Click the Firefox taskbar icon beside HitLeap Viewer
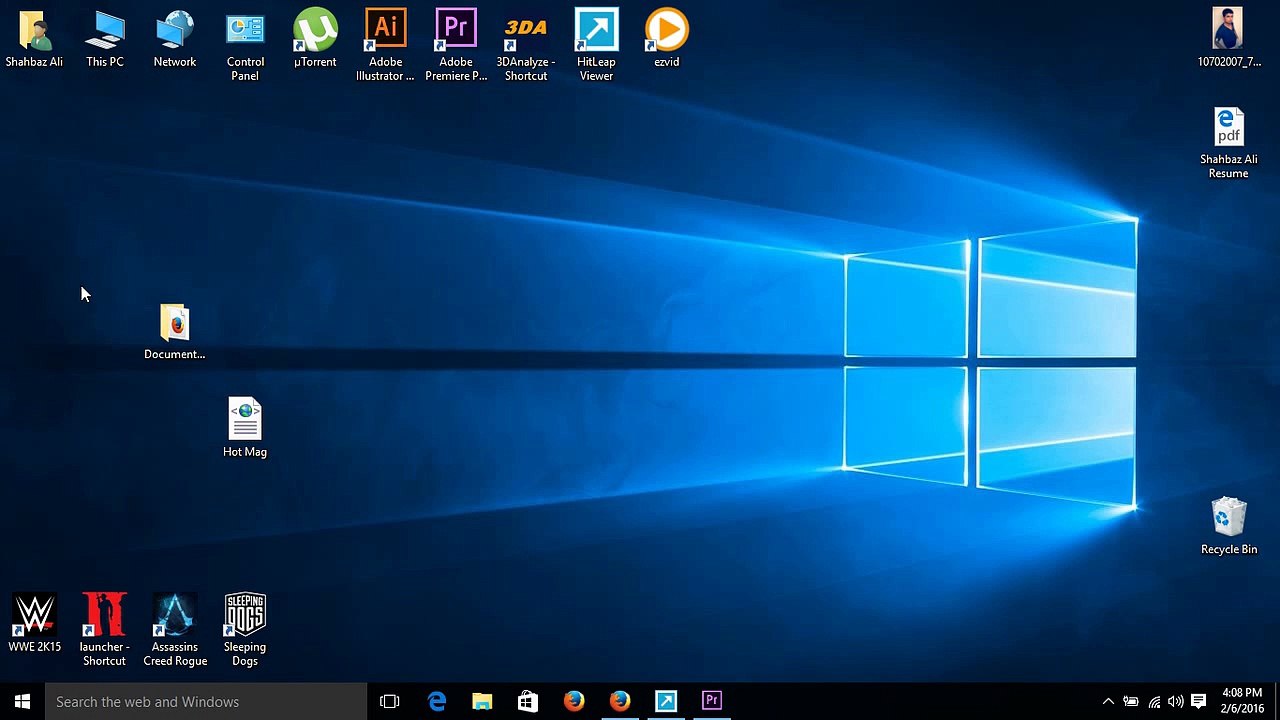The width and height of the screenshot is (1280, 720). [620, 701]
